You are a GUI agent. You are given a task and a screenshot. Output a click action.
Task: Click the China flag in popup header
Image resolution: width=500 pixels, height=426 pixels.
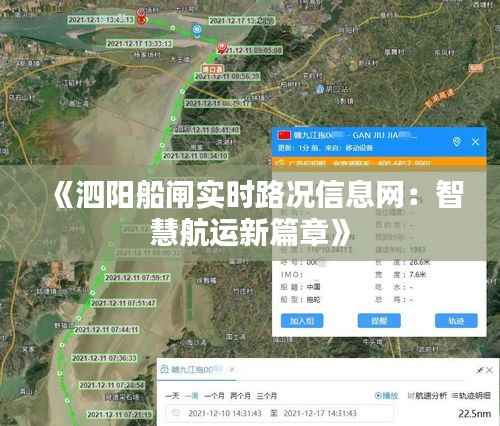click(284, 135)
